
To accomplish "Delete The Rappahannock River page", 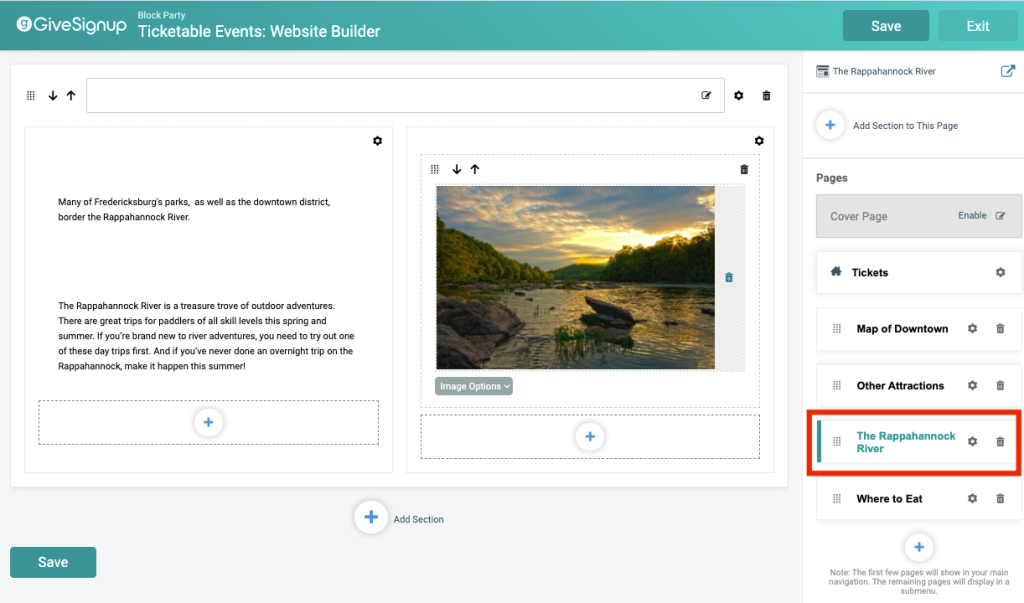I will [1000, 442].
